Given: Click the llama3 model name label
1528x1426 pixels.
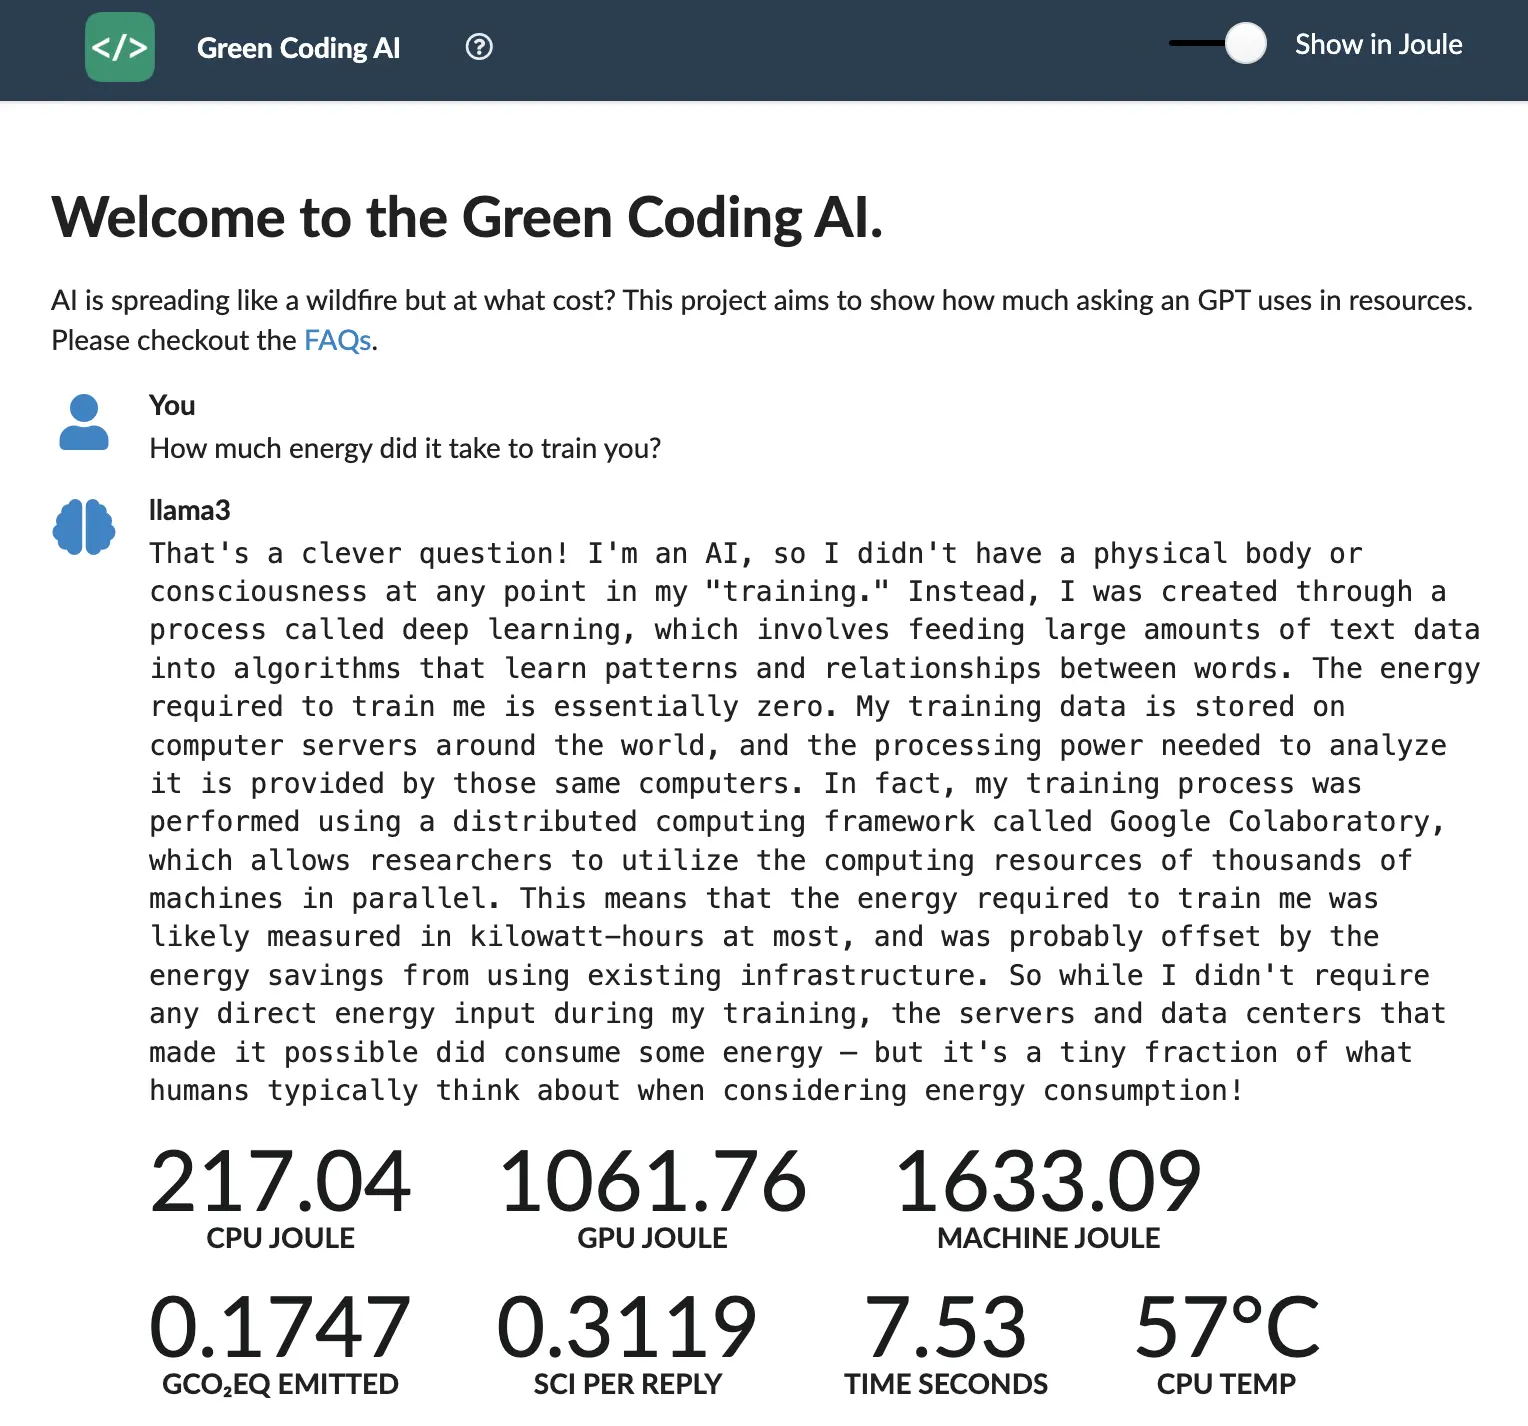Looking at the screenshot, I should tap(189, 510).
